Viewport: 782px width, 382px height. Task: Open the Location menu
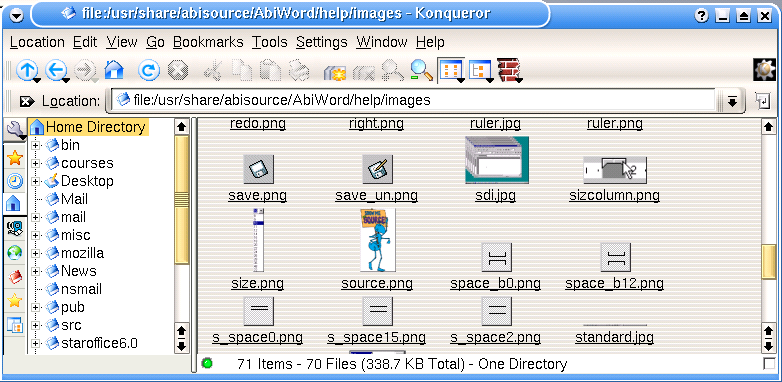[37, 42]
